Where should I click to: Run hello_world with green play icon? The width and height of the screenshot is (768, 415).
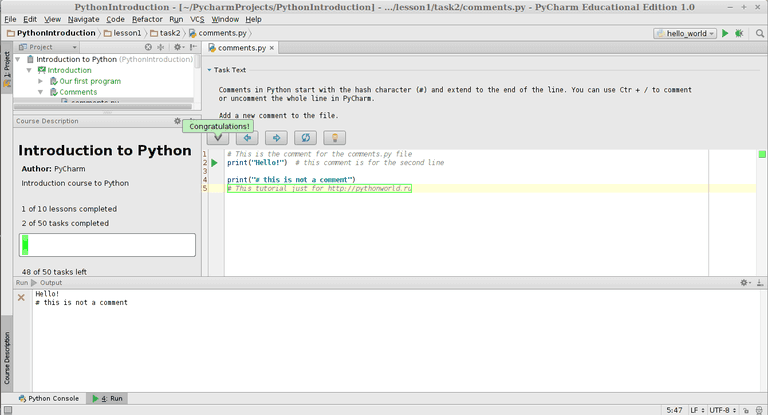coord(725,33)
